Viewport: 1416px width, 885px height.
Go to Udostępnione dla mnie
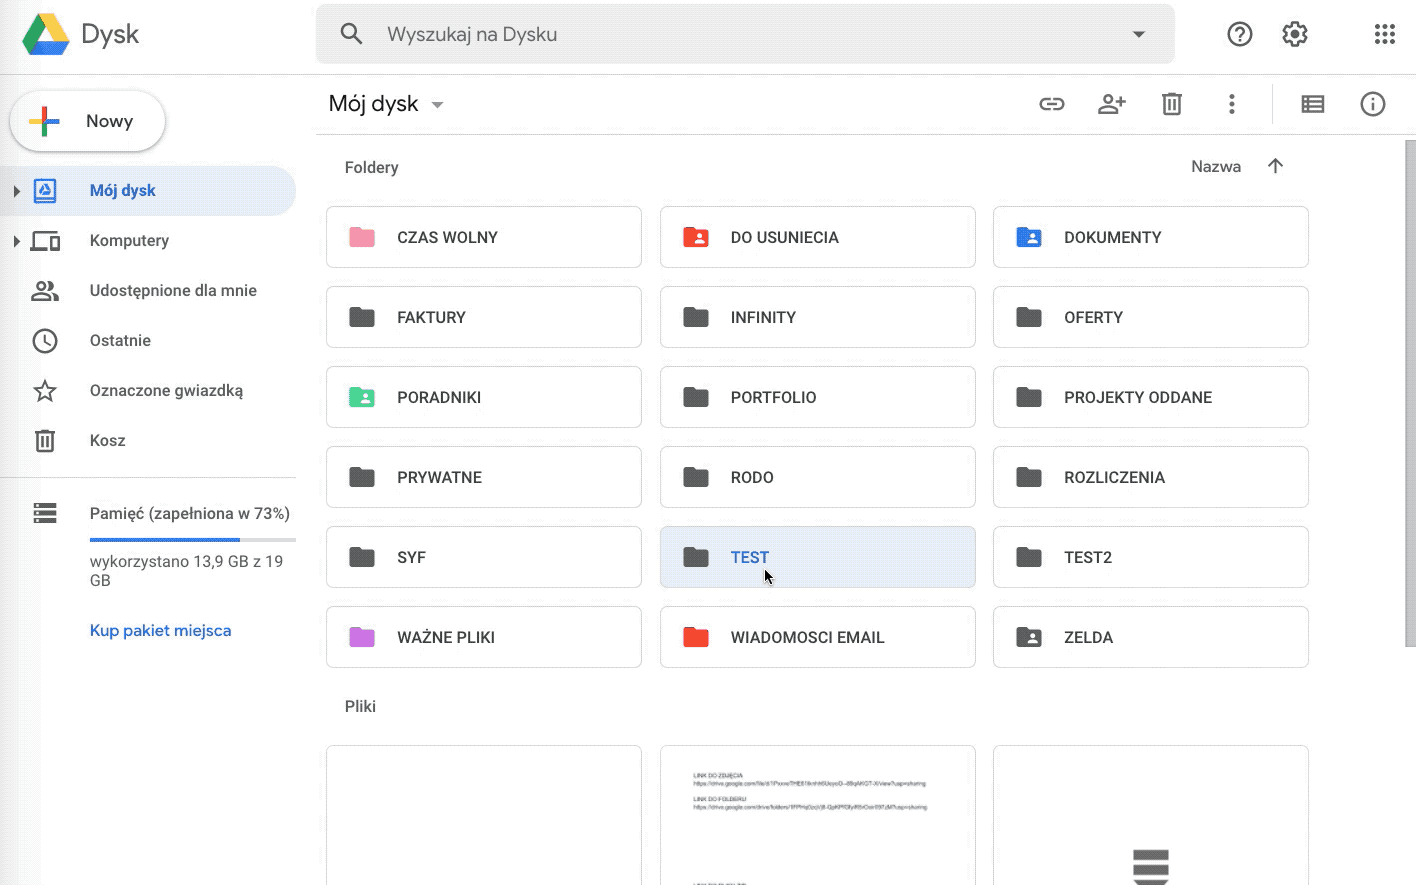pyautogui.click(x=172, y=290)
